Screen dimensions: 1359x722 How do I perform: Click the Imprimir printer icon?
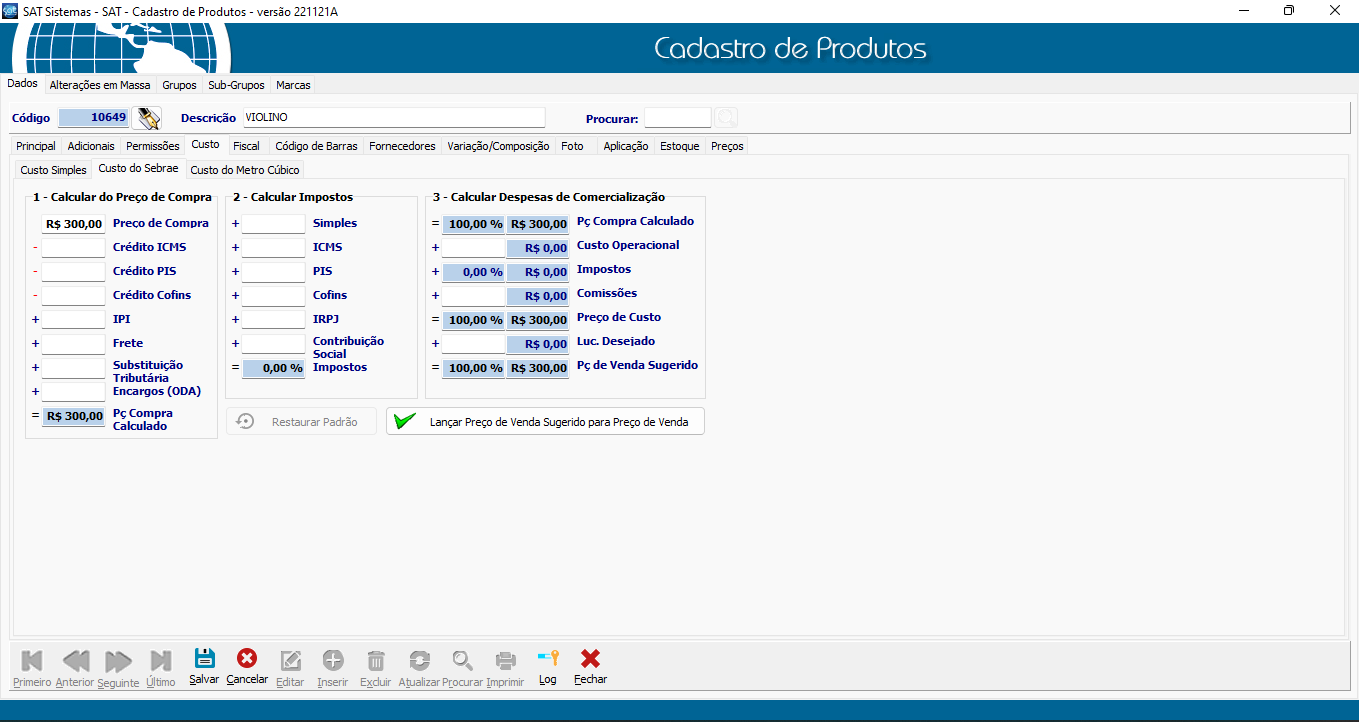(x=505, y=660)
